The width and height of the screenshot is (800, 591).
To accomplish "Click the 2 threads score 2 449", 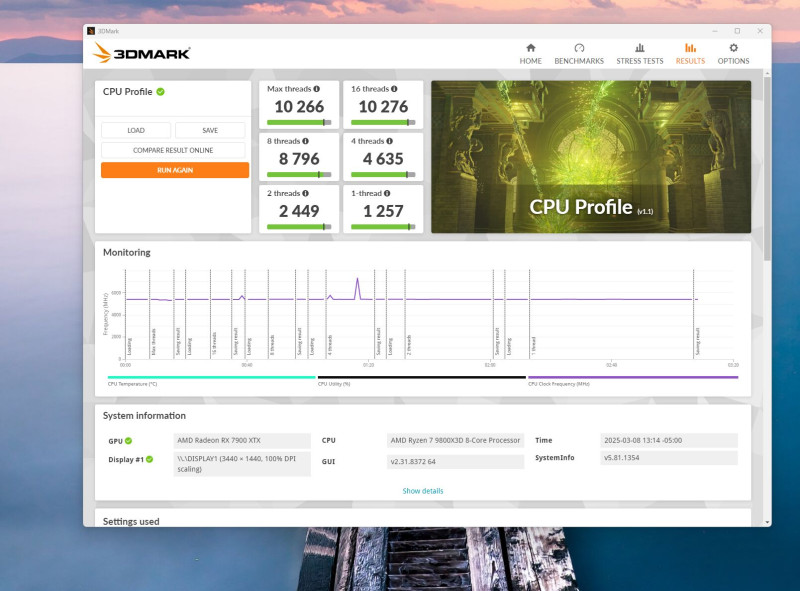I will point(299,211).
